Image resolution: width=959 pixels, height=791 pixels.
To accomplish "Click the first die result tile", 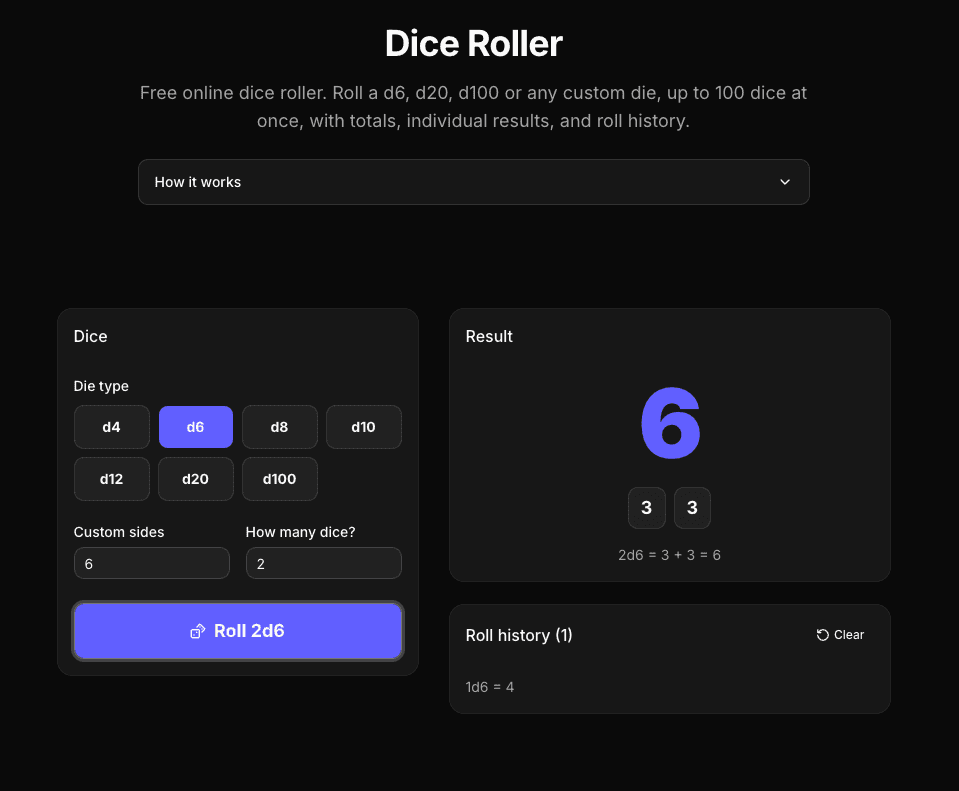I will point(646,508).
